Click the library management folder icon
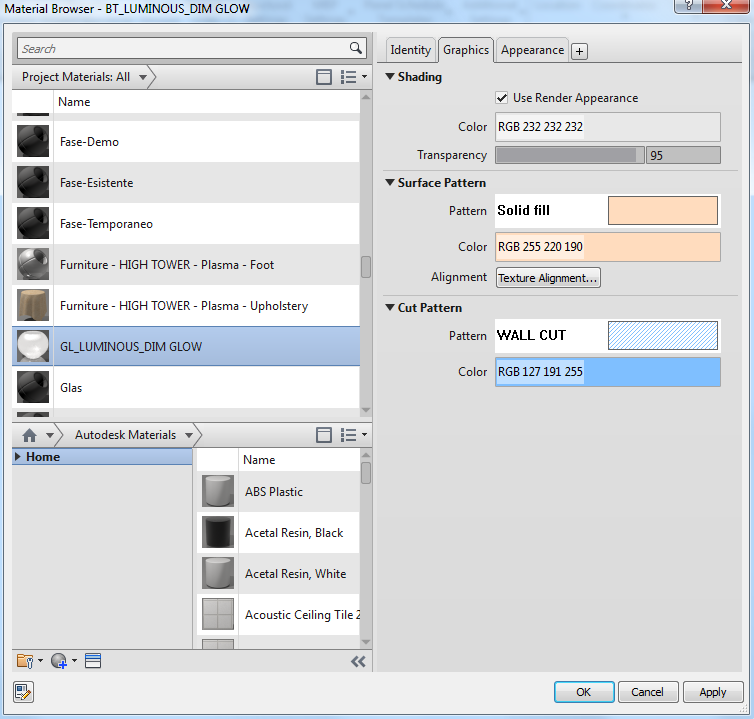Screen dimensions: 754x719 coord(26,661)
